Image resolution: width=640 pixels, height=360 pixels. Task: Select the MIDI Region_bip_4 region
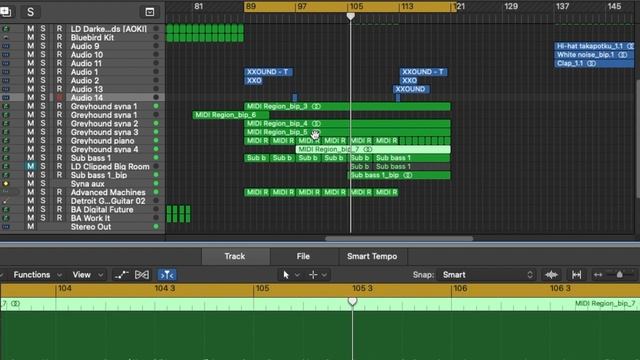point(347,124)
